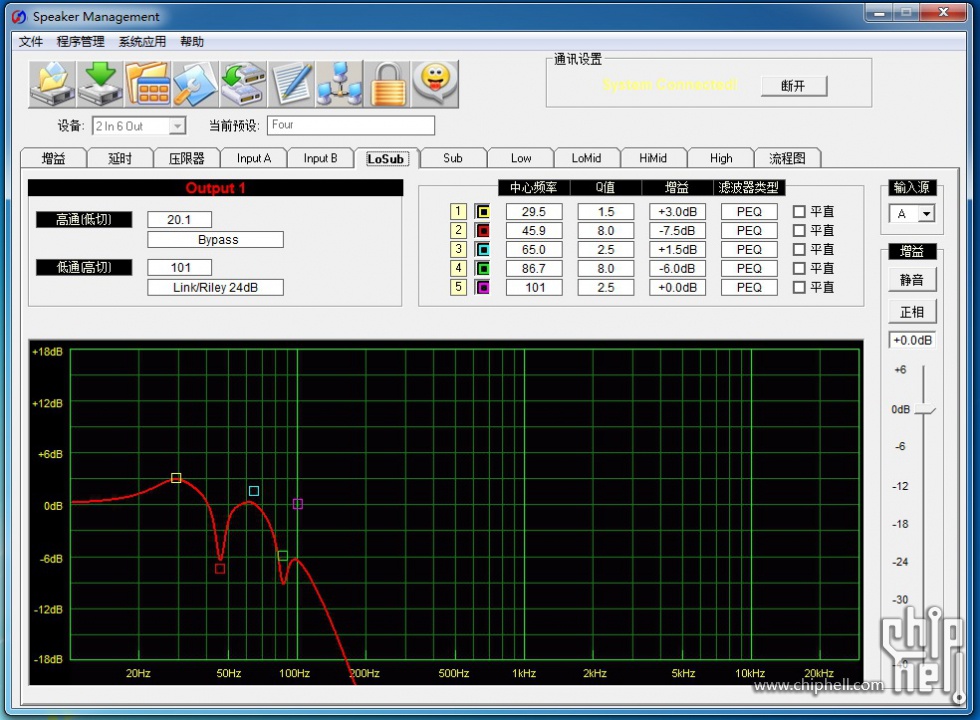
Task: Click the current preset field showing Four
Action: pyautogui.click(x=351, y=126)
